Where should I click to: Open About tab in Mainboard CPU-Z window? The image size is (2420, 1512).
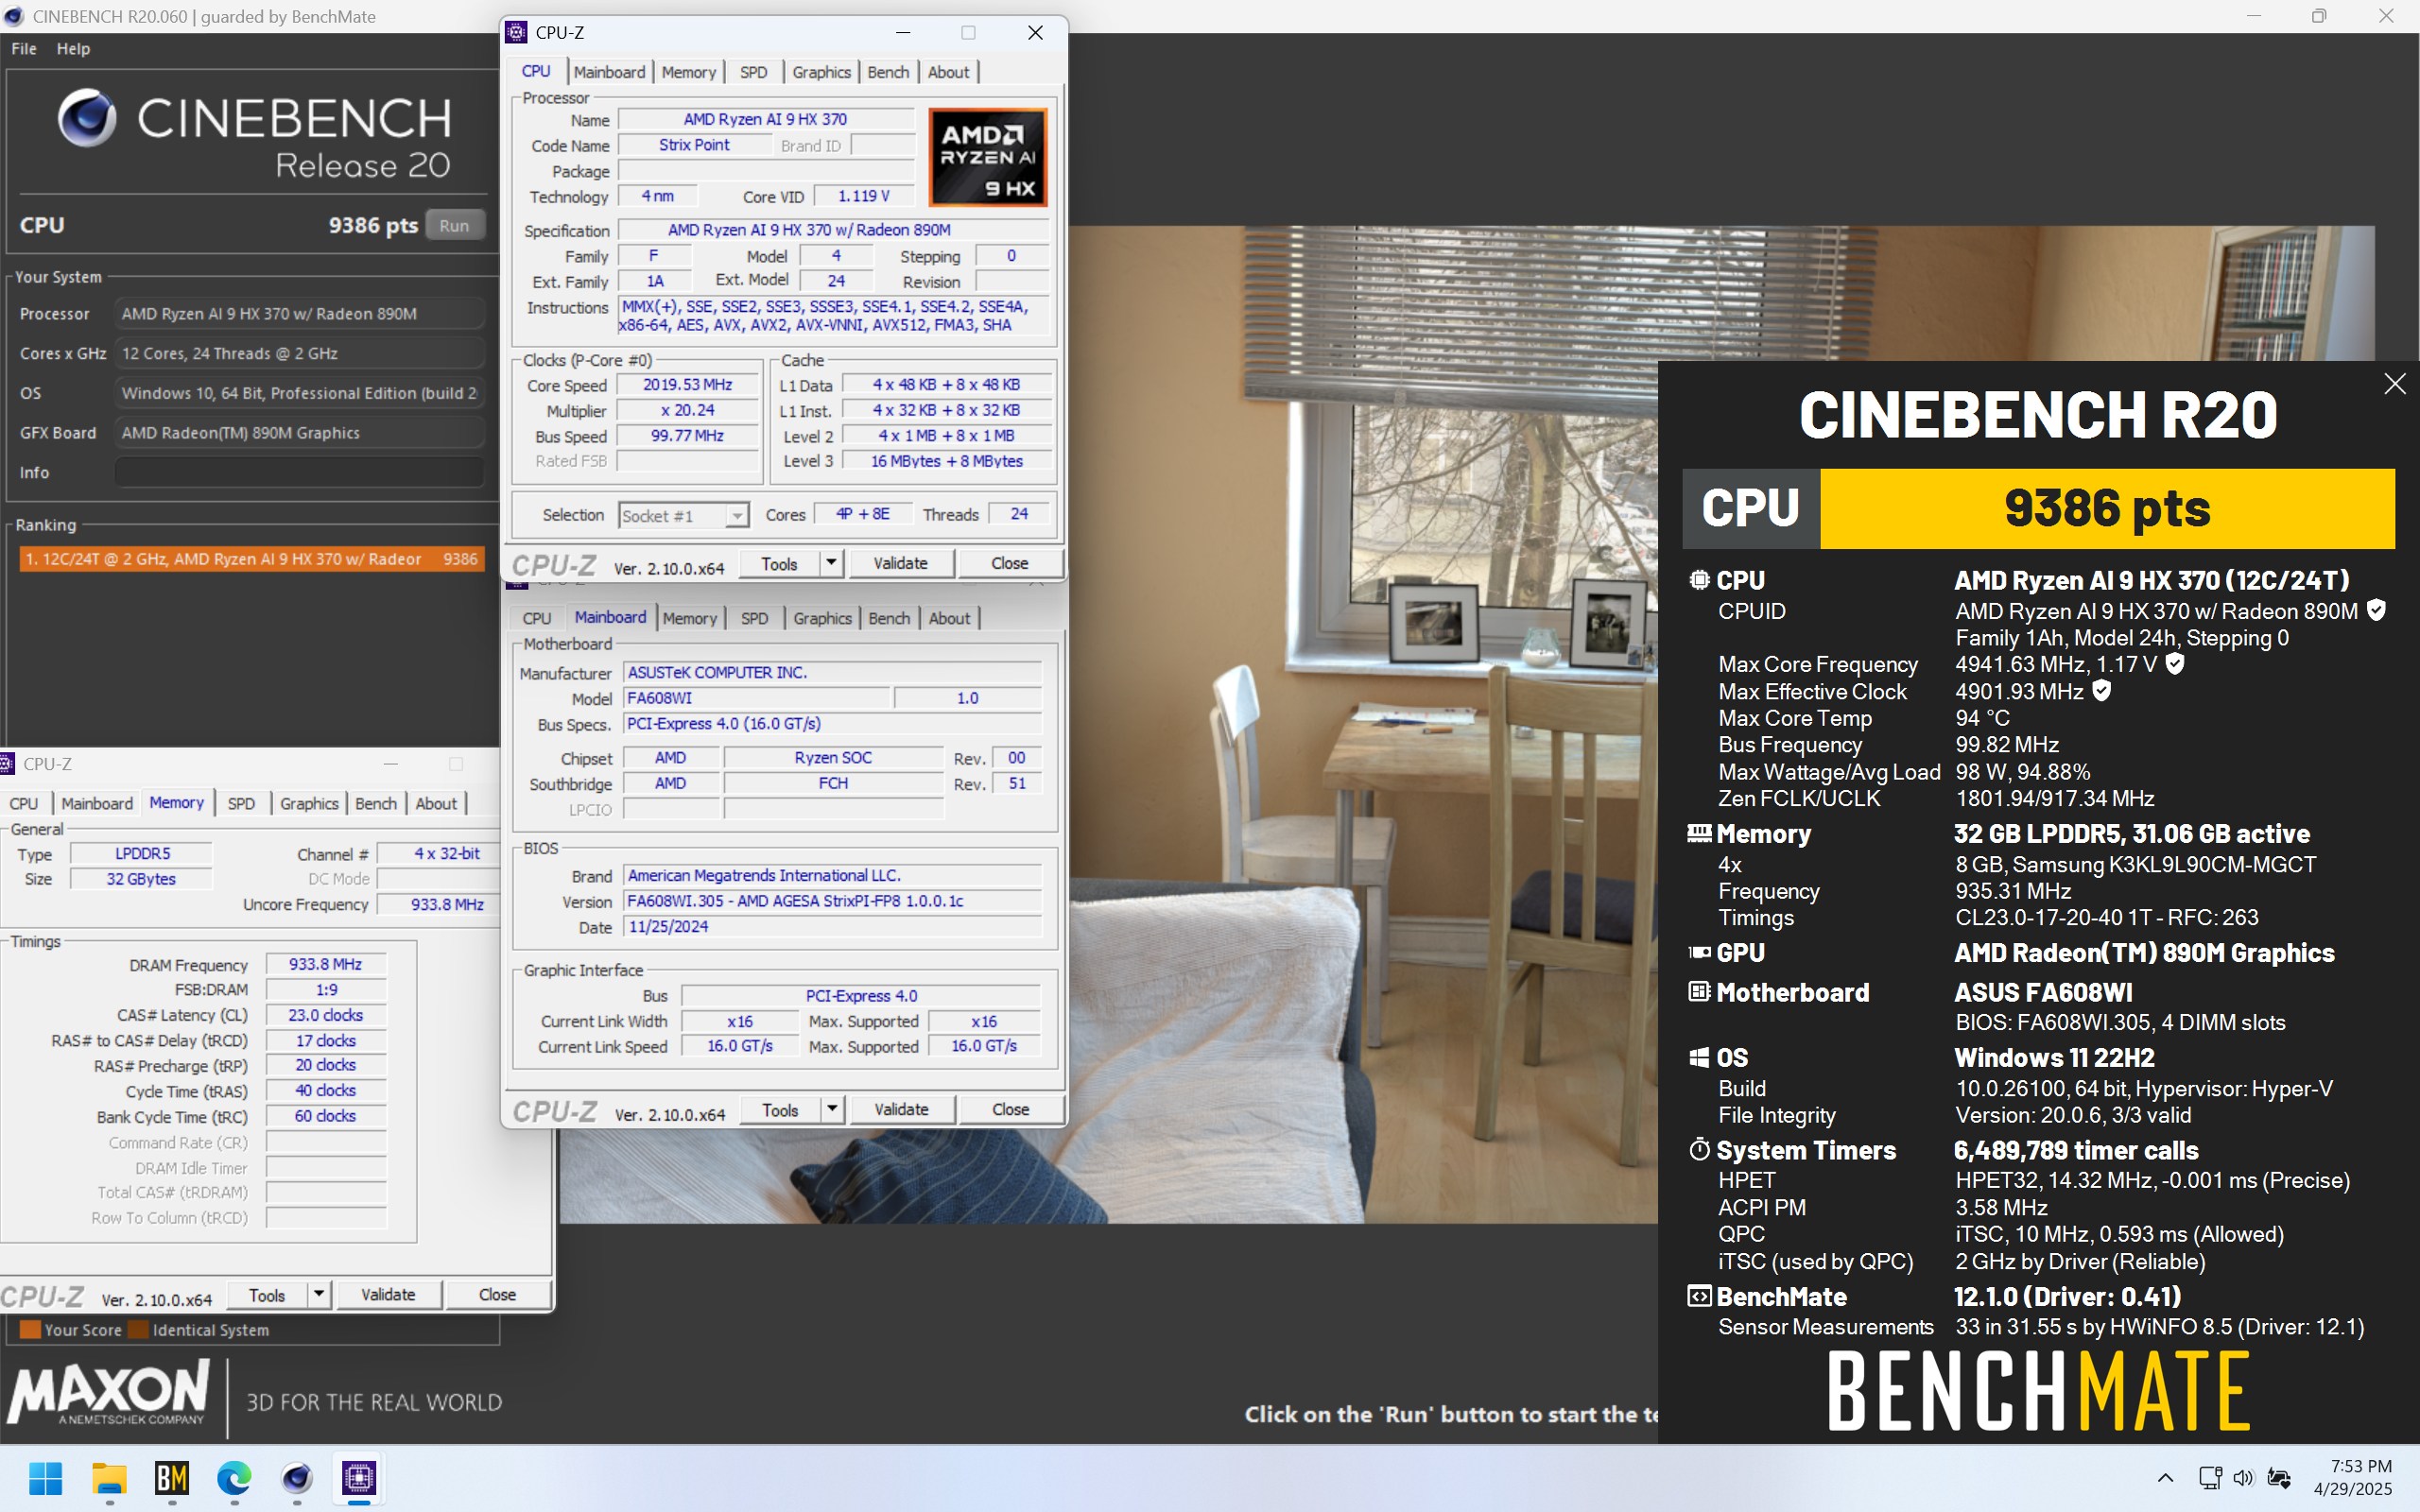949,618
